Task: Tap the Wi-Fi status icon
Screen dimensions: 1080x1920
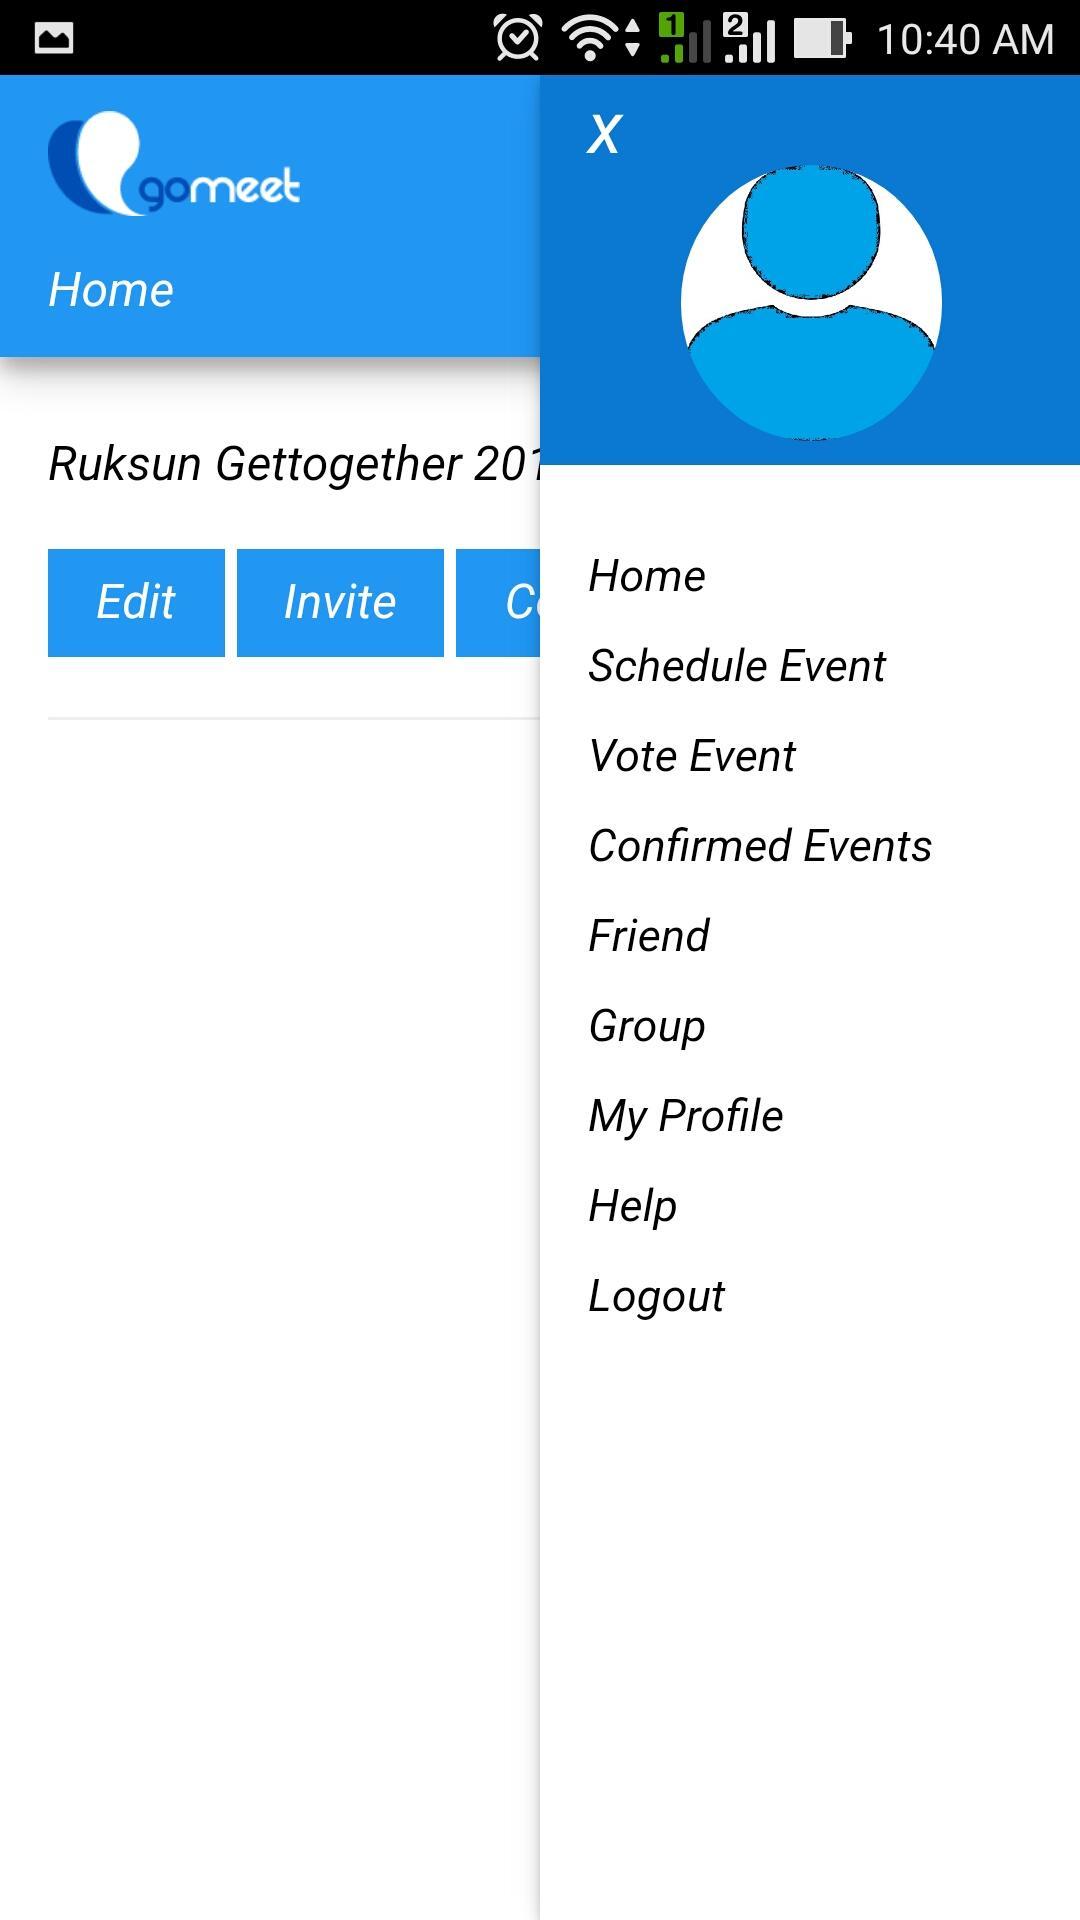Action: point(590,38)
